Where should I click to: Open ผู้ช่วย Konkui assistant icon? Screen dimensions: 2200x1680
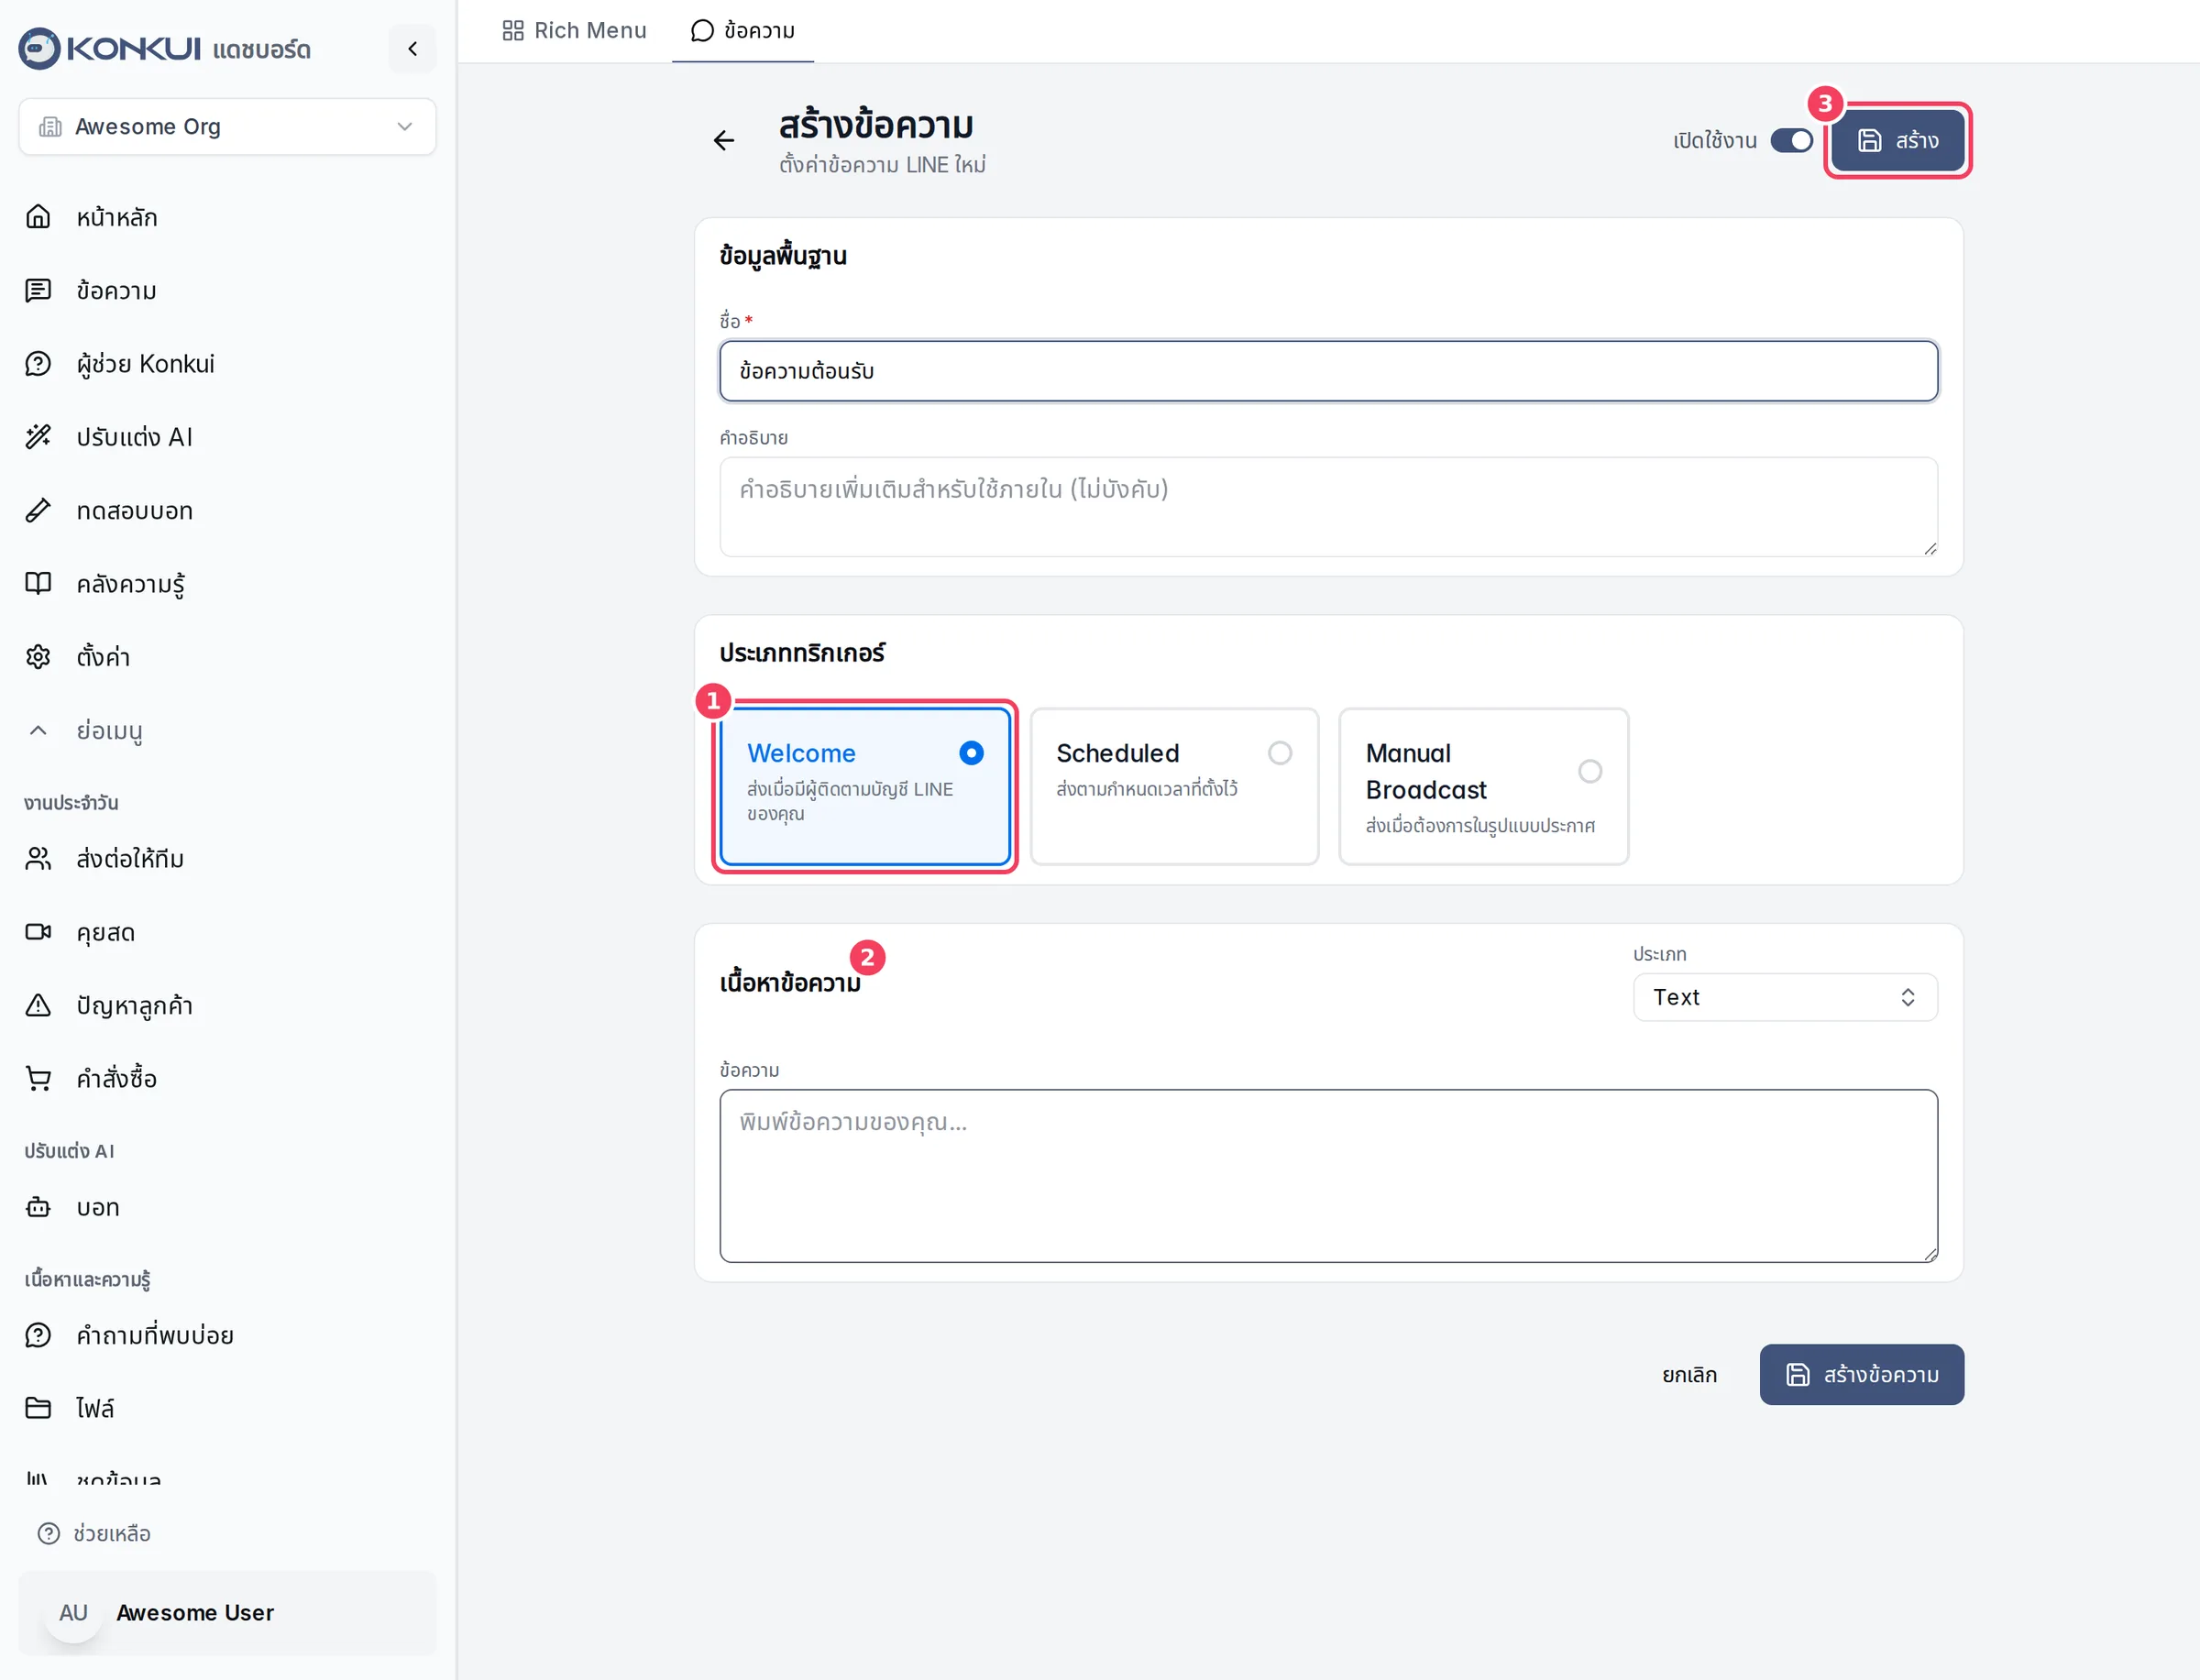pyautogui.click(x=38, y=364)
